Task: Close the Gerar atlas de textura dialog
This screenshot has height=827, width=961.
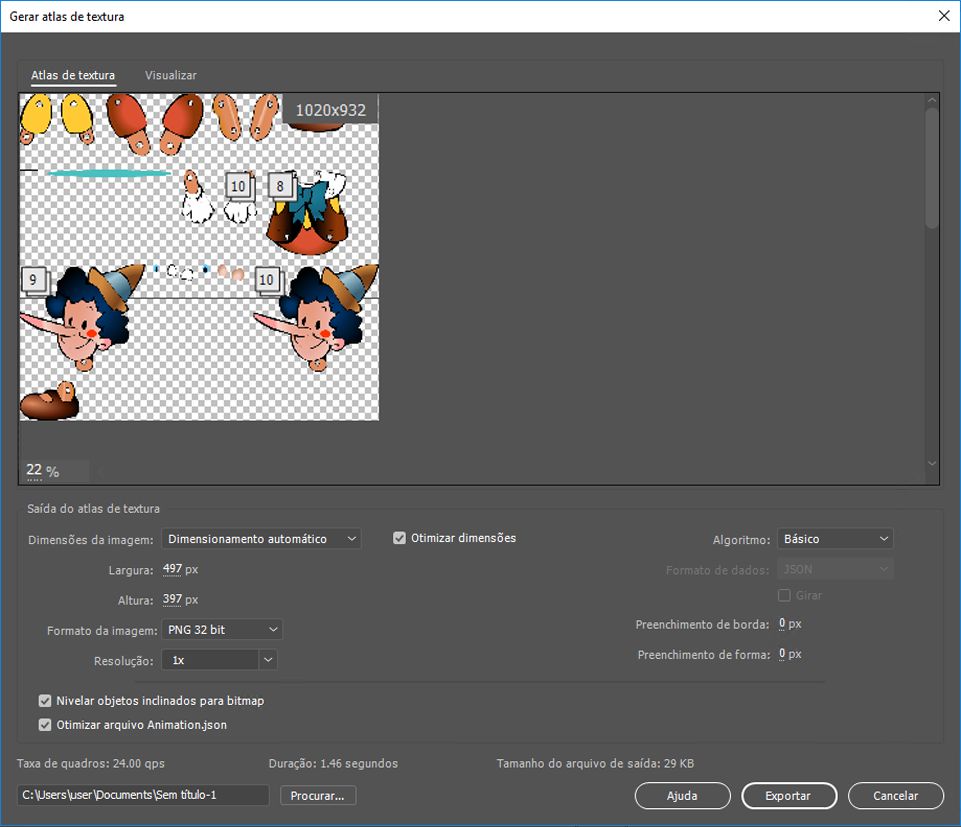Action: [944, 16]
